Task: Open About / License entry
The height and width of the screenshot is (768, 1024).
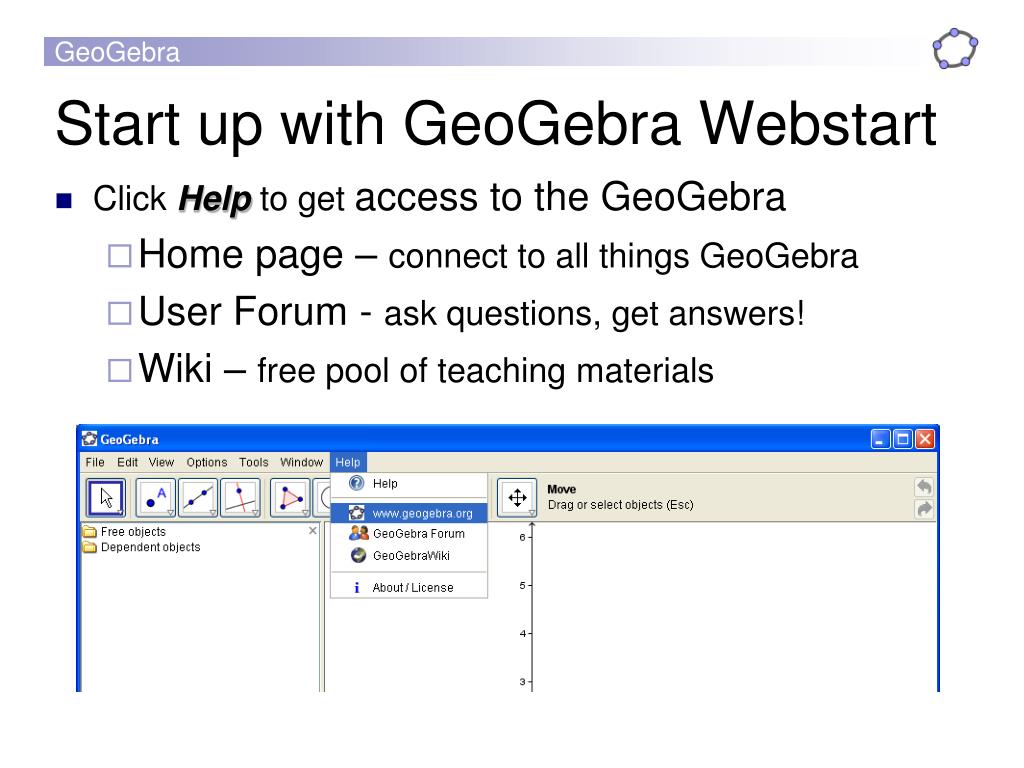Action: click(x=409, y=587)
